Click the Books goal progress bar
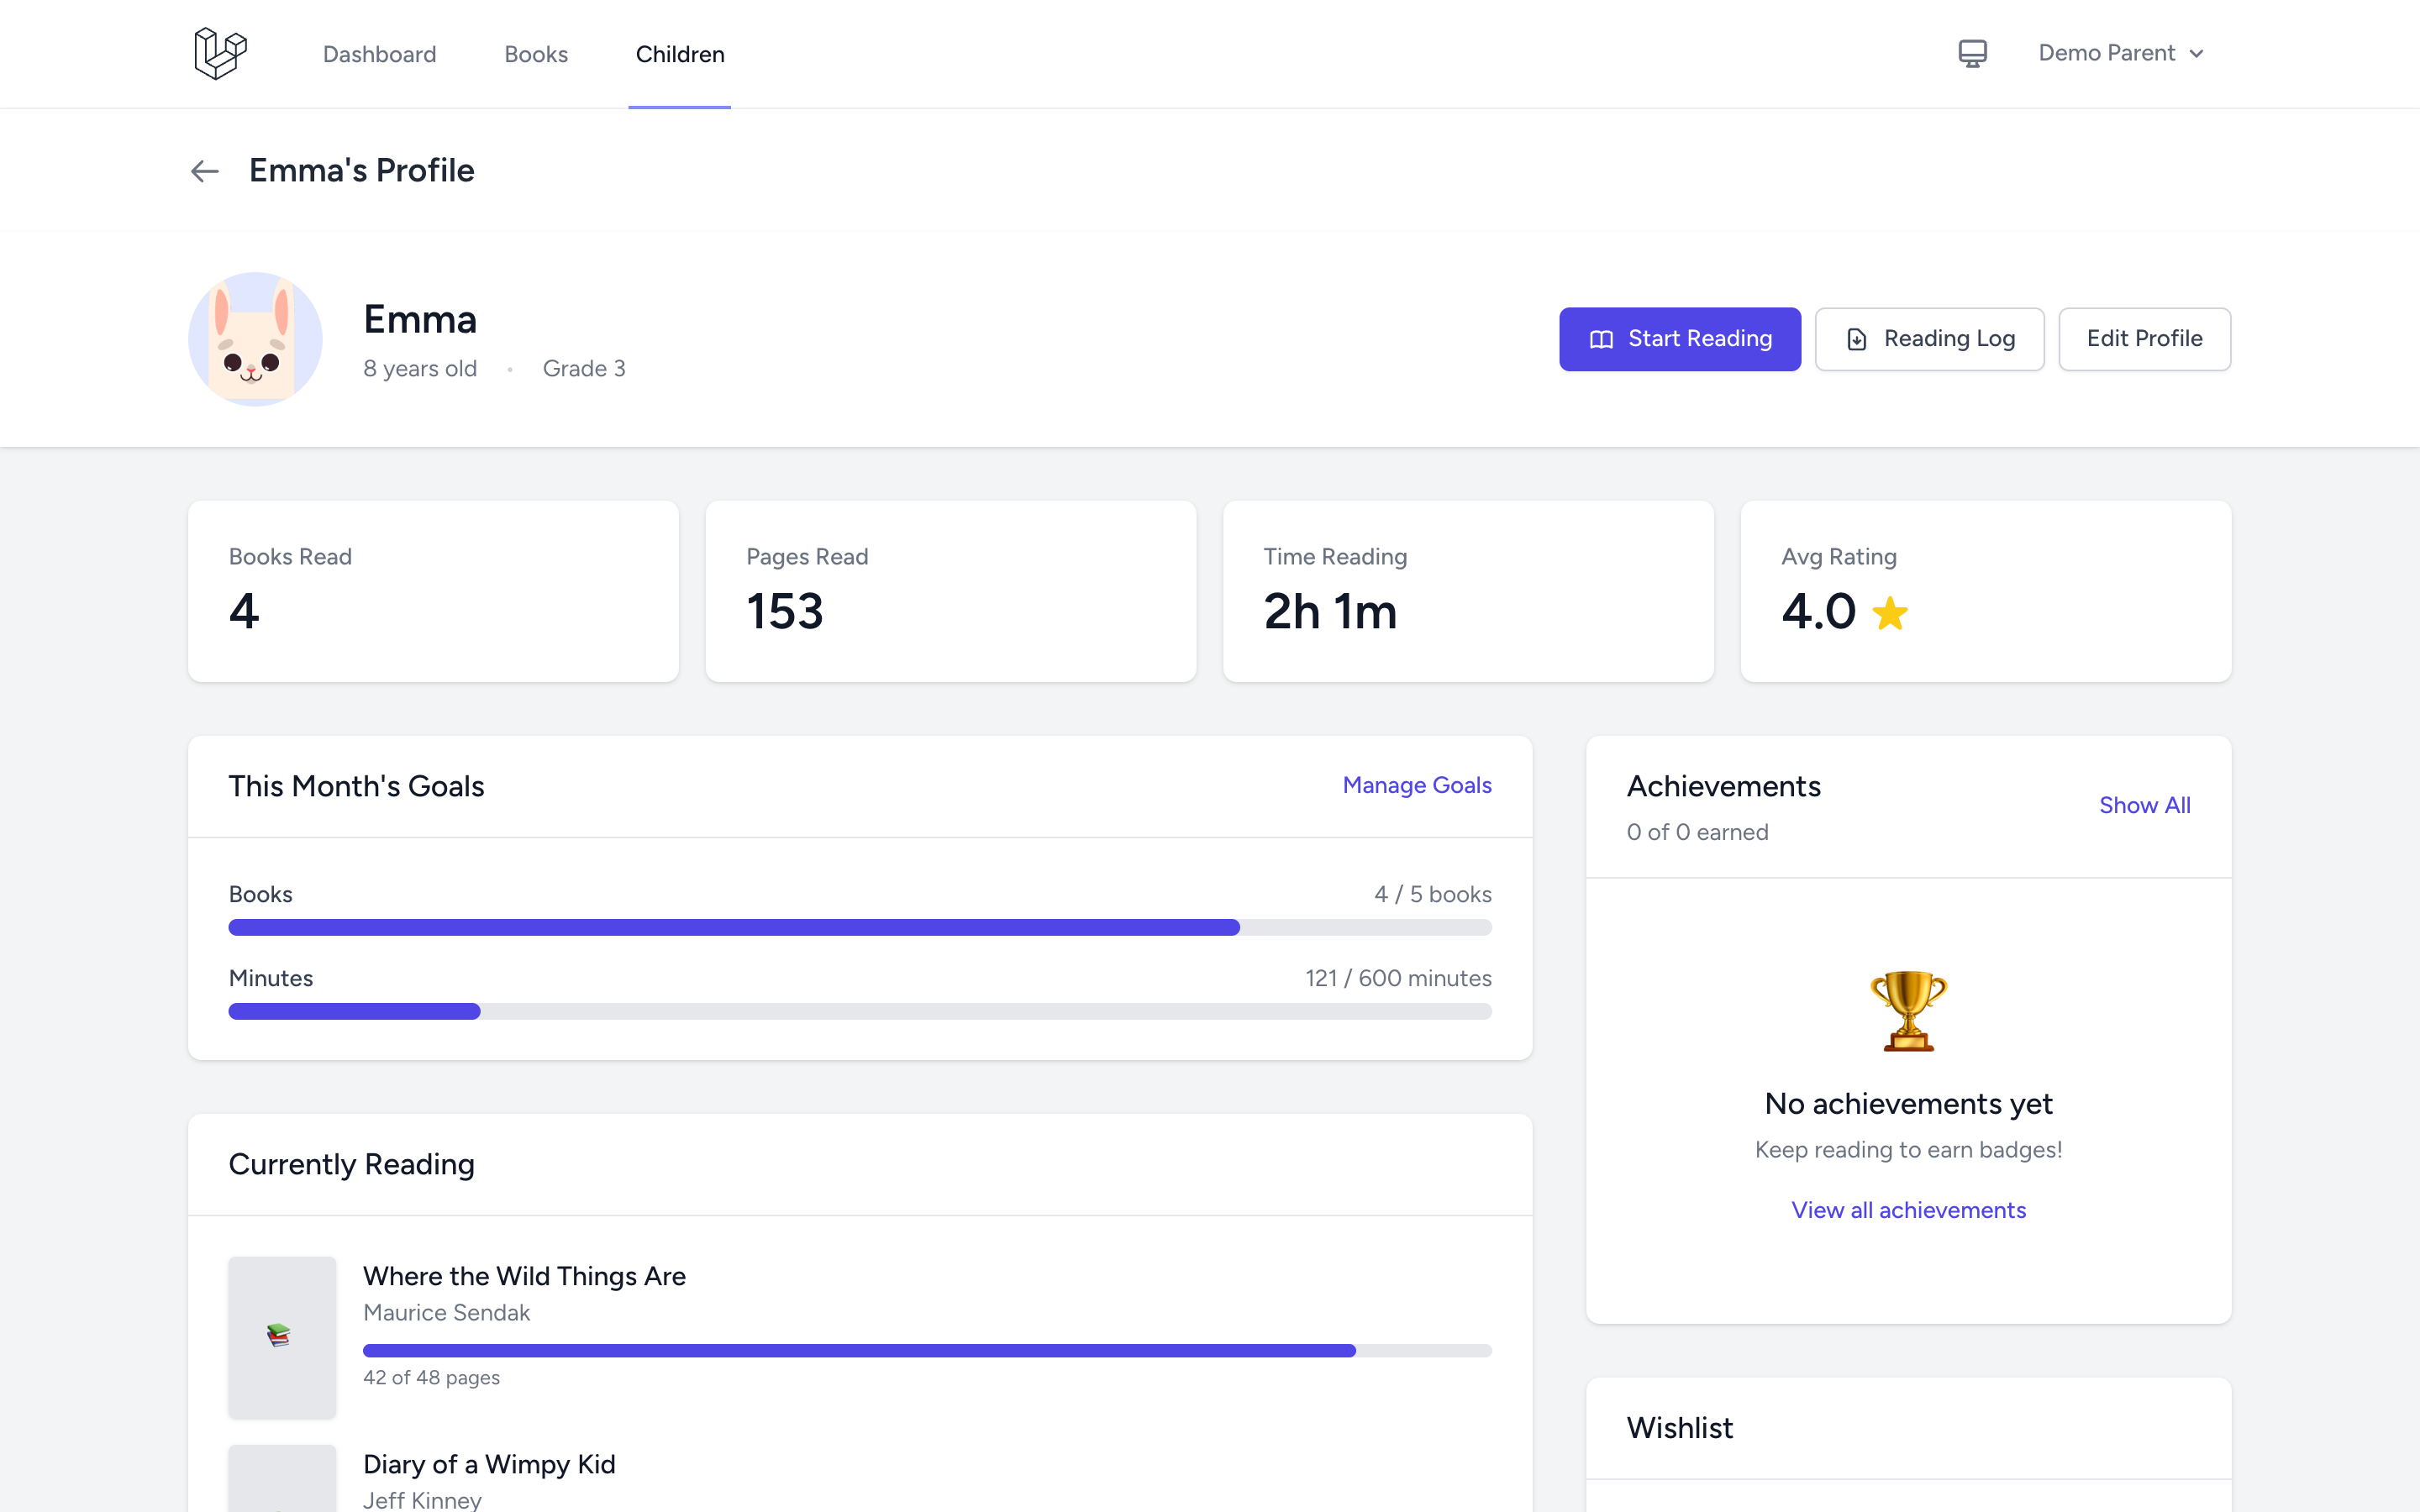The height and width of the screenshot is (1512, 2420). click(x=860, y=927)
